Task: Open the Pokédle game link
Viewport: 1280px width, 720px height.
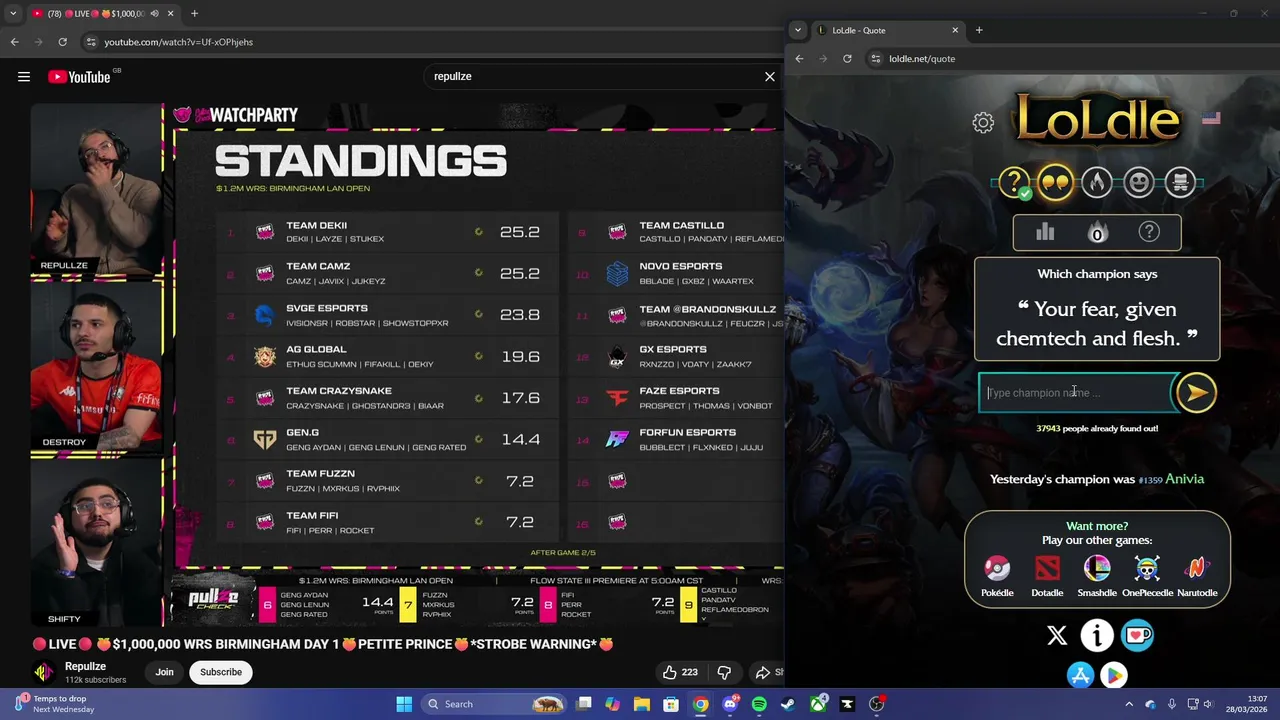Action: (997, 576)
